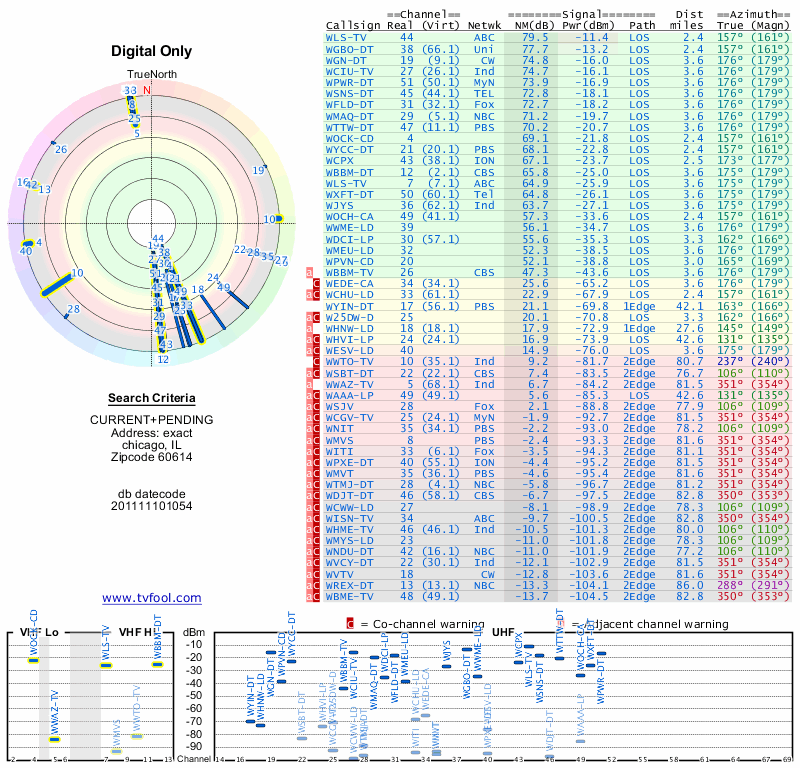Image resolution: width=800 pixels, height=768 pixels.
Task: Open WPWR-DT callsign link in the table
Action: [349, 83]
